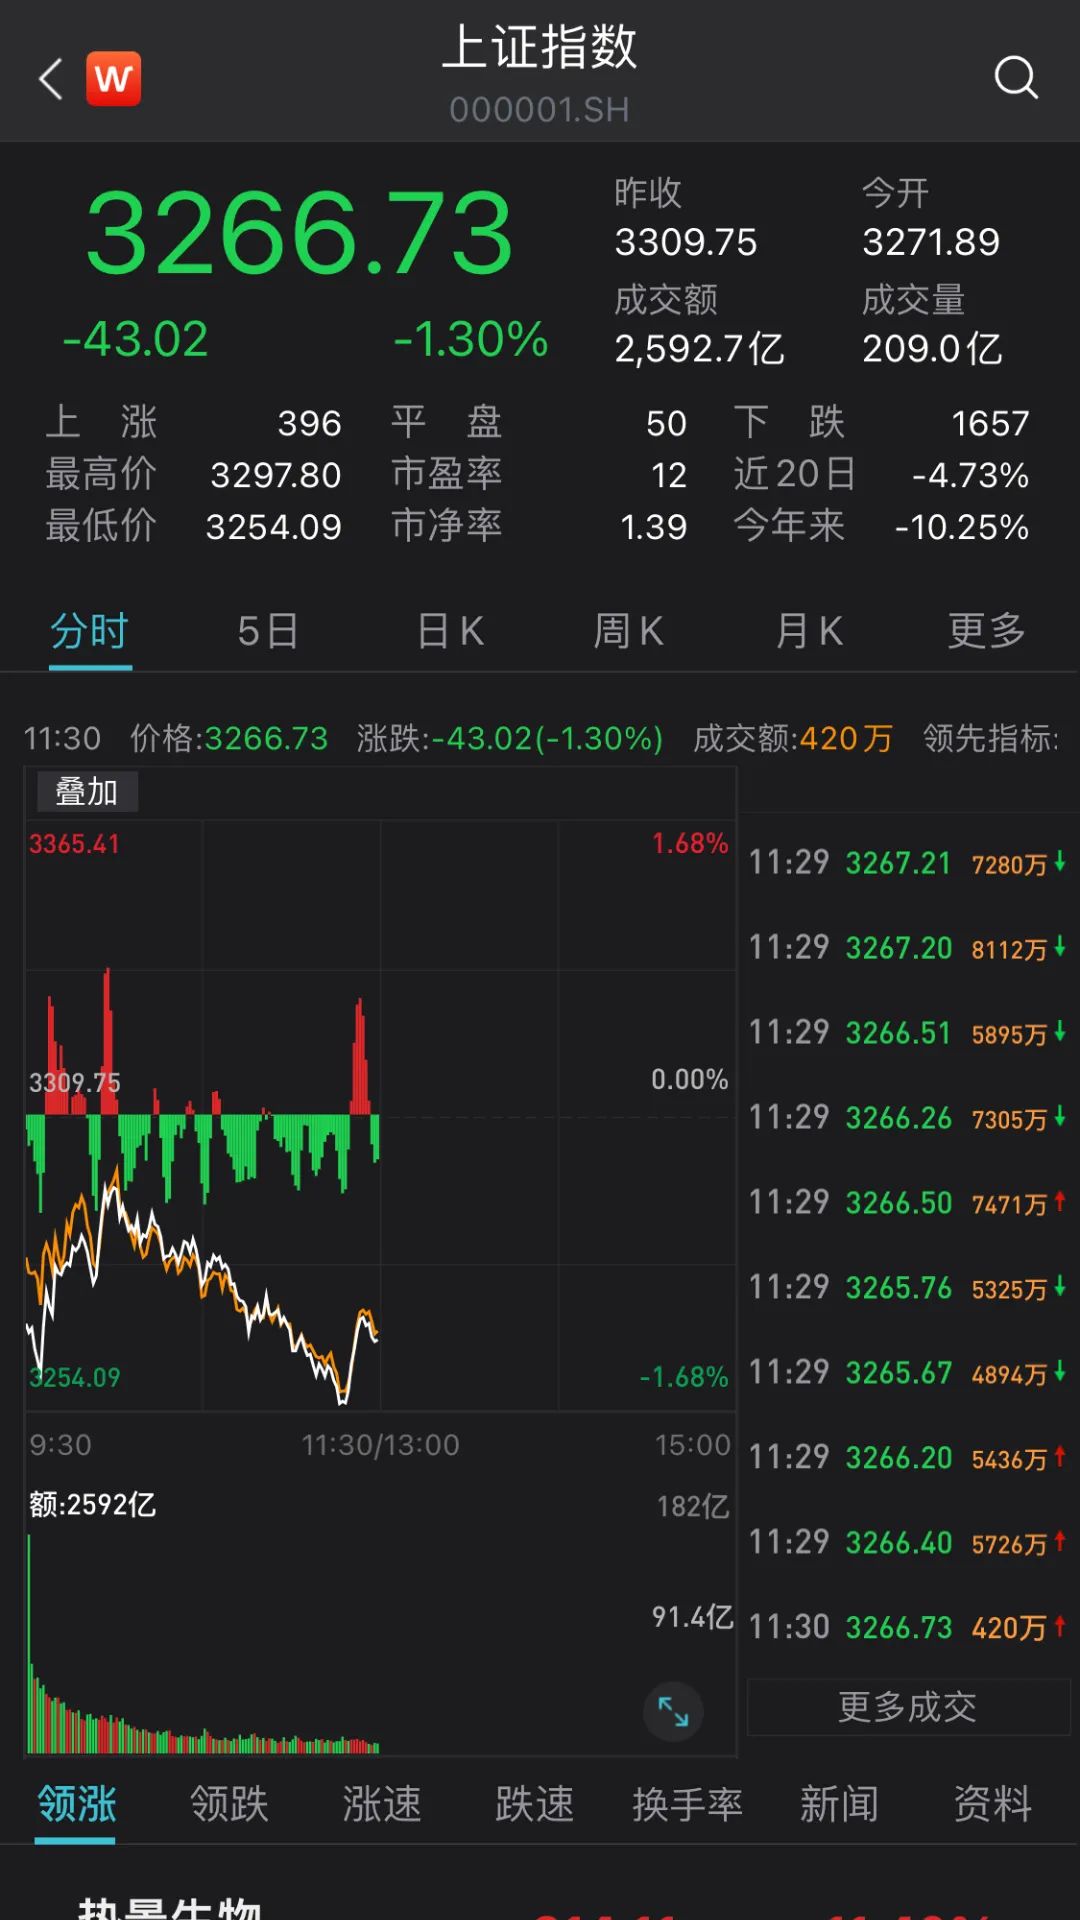Tap the index price 3266.73

299,234
